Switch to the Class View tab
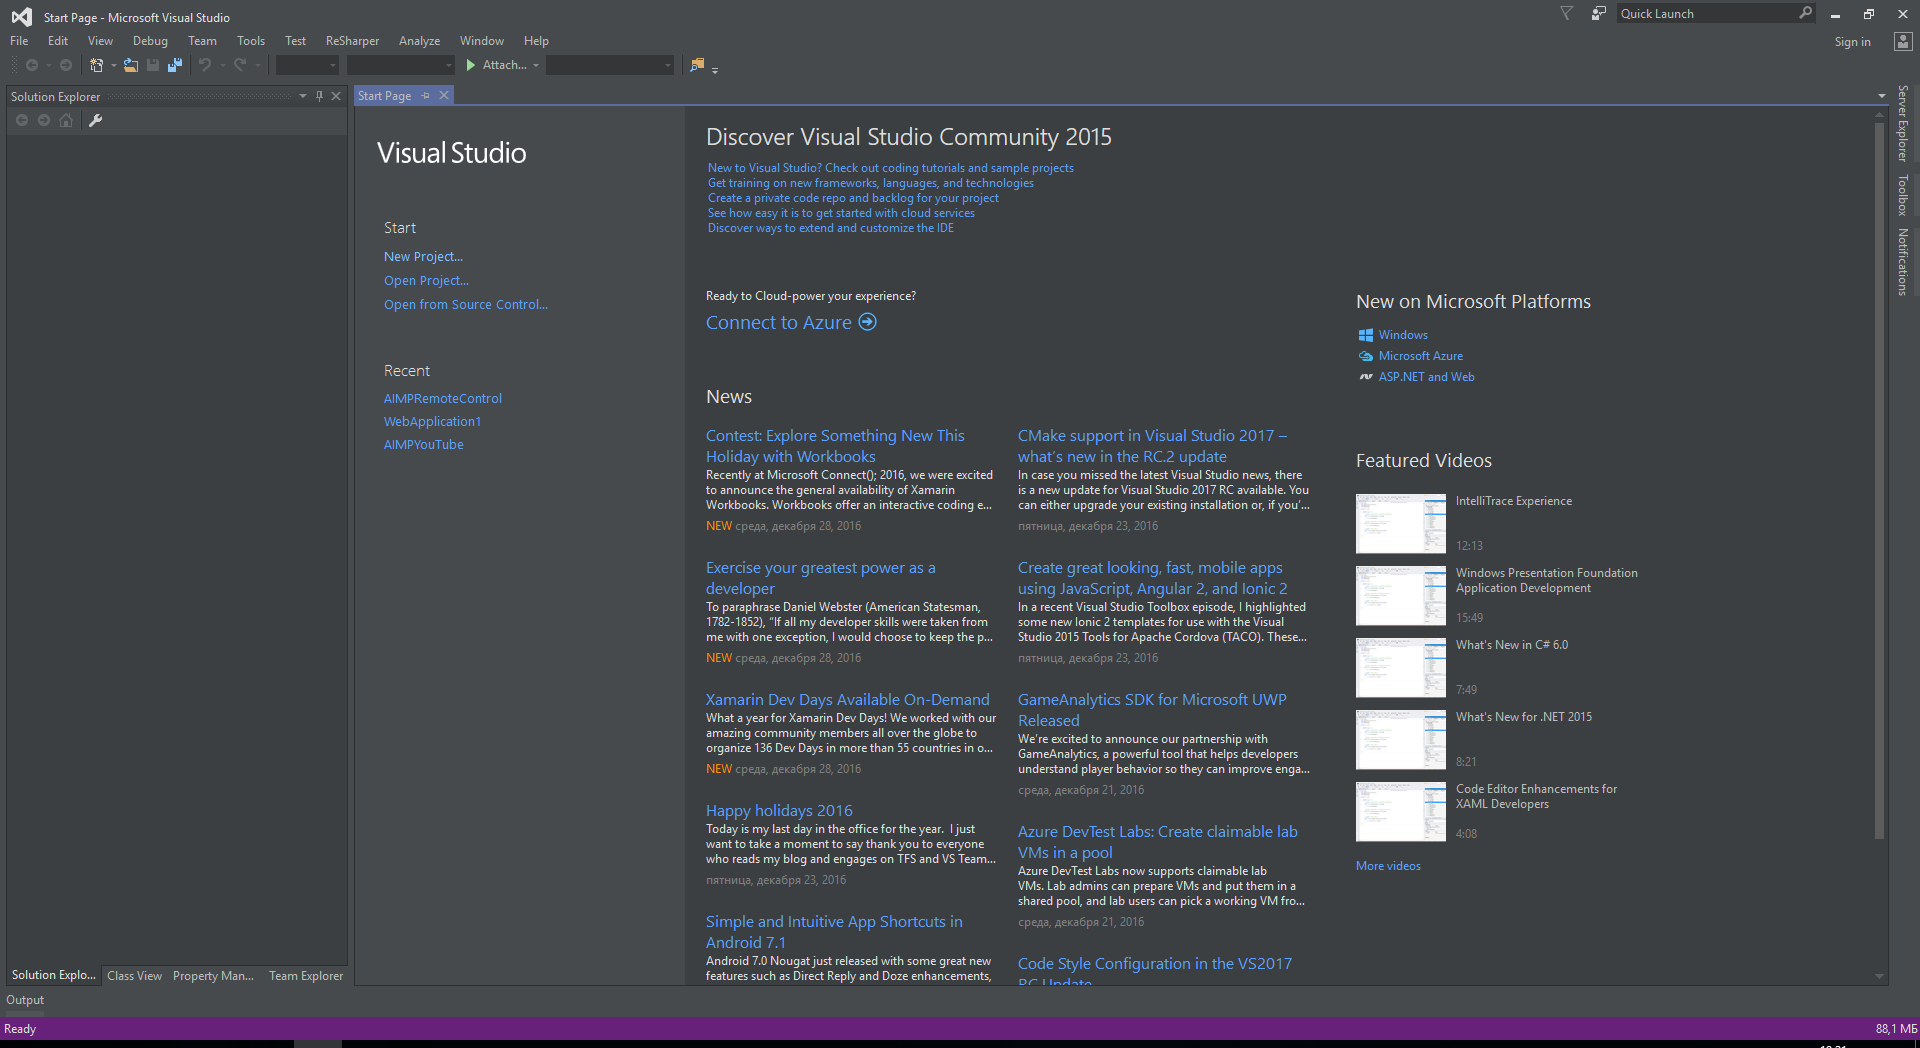Viewport: 1920px width, 1048px height. pos(134,976)
